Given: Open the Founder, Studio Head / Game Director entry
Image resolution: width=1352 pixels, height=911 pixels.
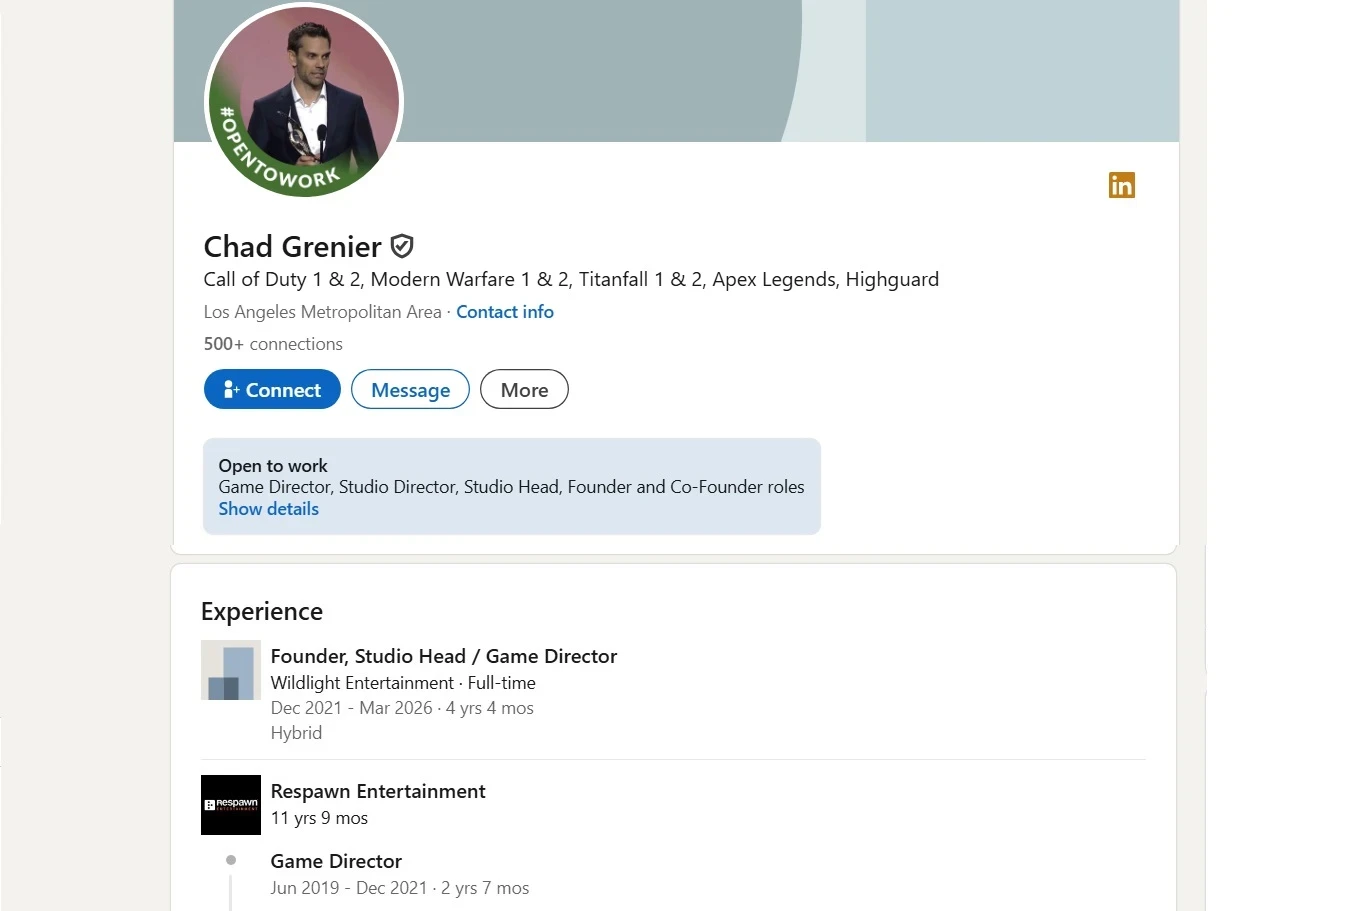Looking at the screenshot, I should 444,657.
